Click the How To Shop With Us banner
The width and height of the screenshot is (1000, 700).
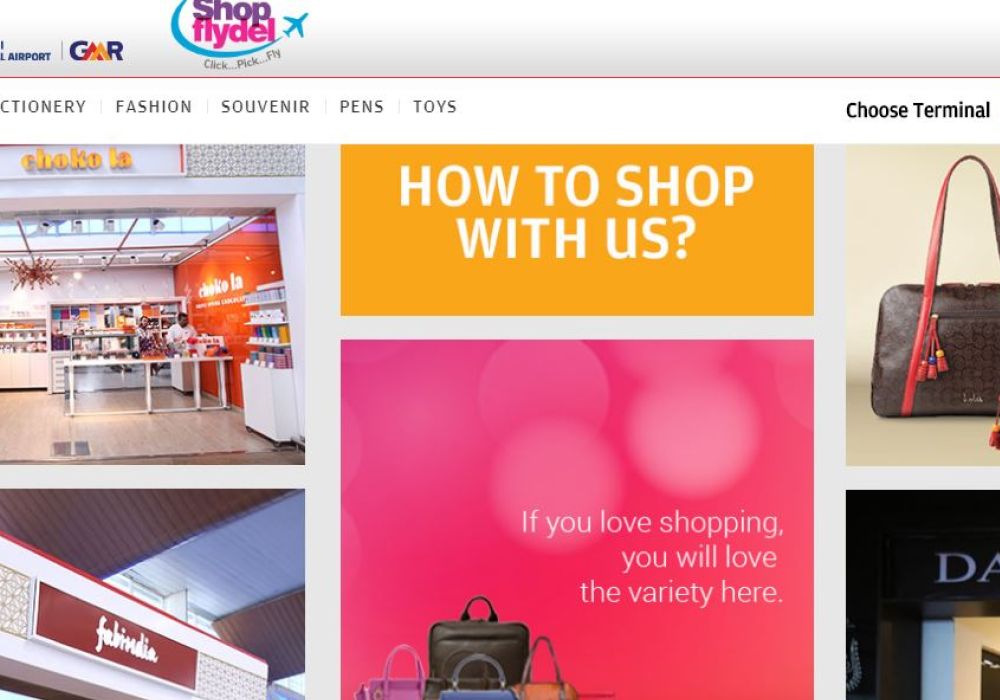pyautogui.click(x=577, y=230)
